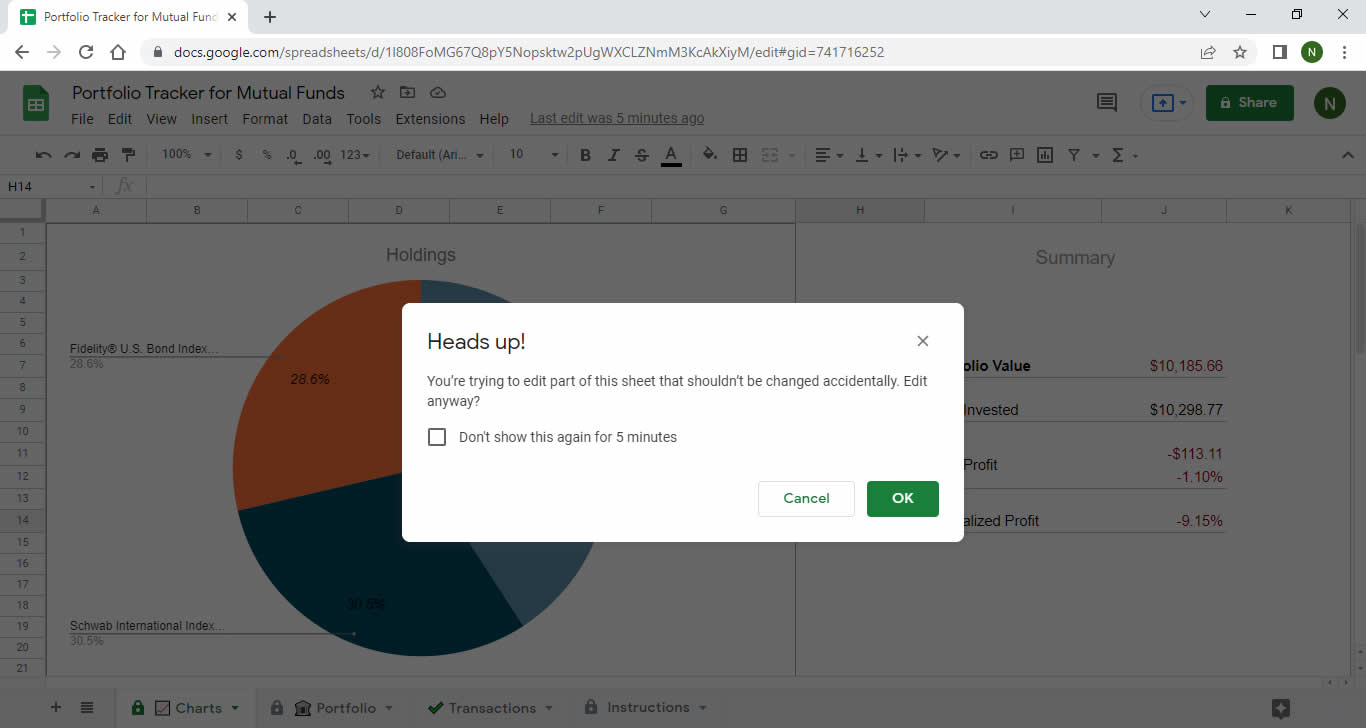1366x728 pixels.
Task: Cancel the Heads up dialog
Action: pos(806,498)
